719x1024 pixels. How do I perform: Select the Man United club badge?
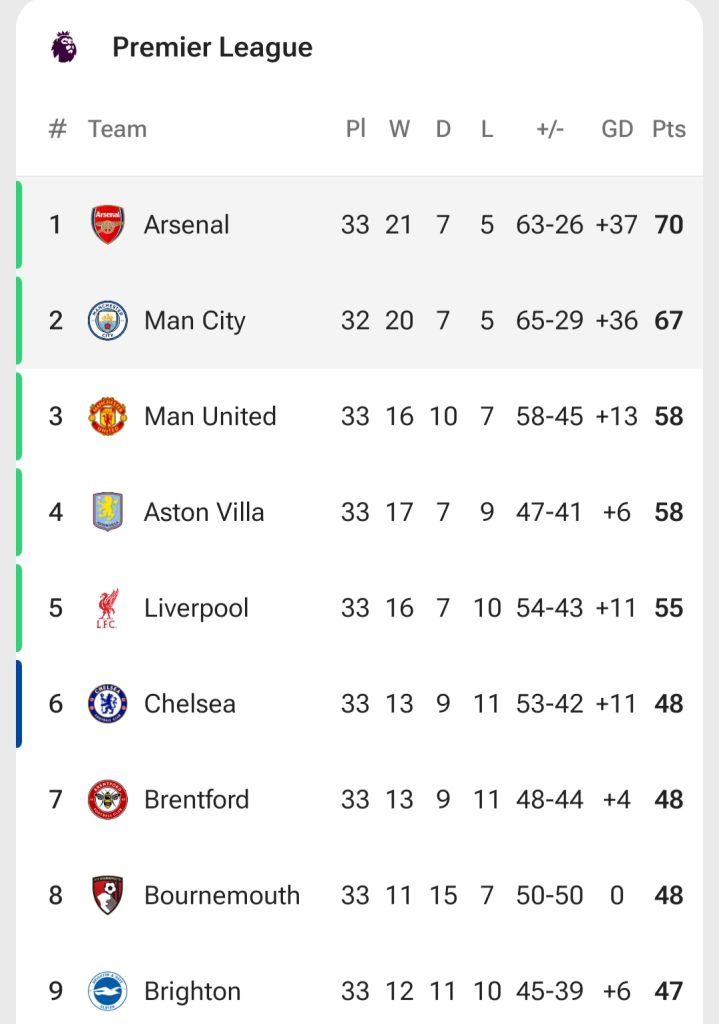point(107,416)
